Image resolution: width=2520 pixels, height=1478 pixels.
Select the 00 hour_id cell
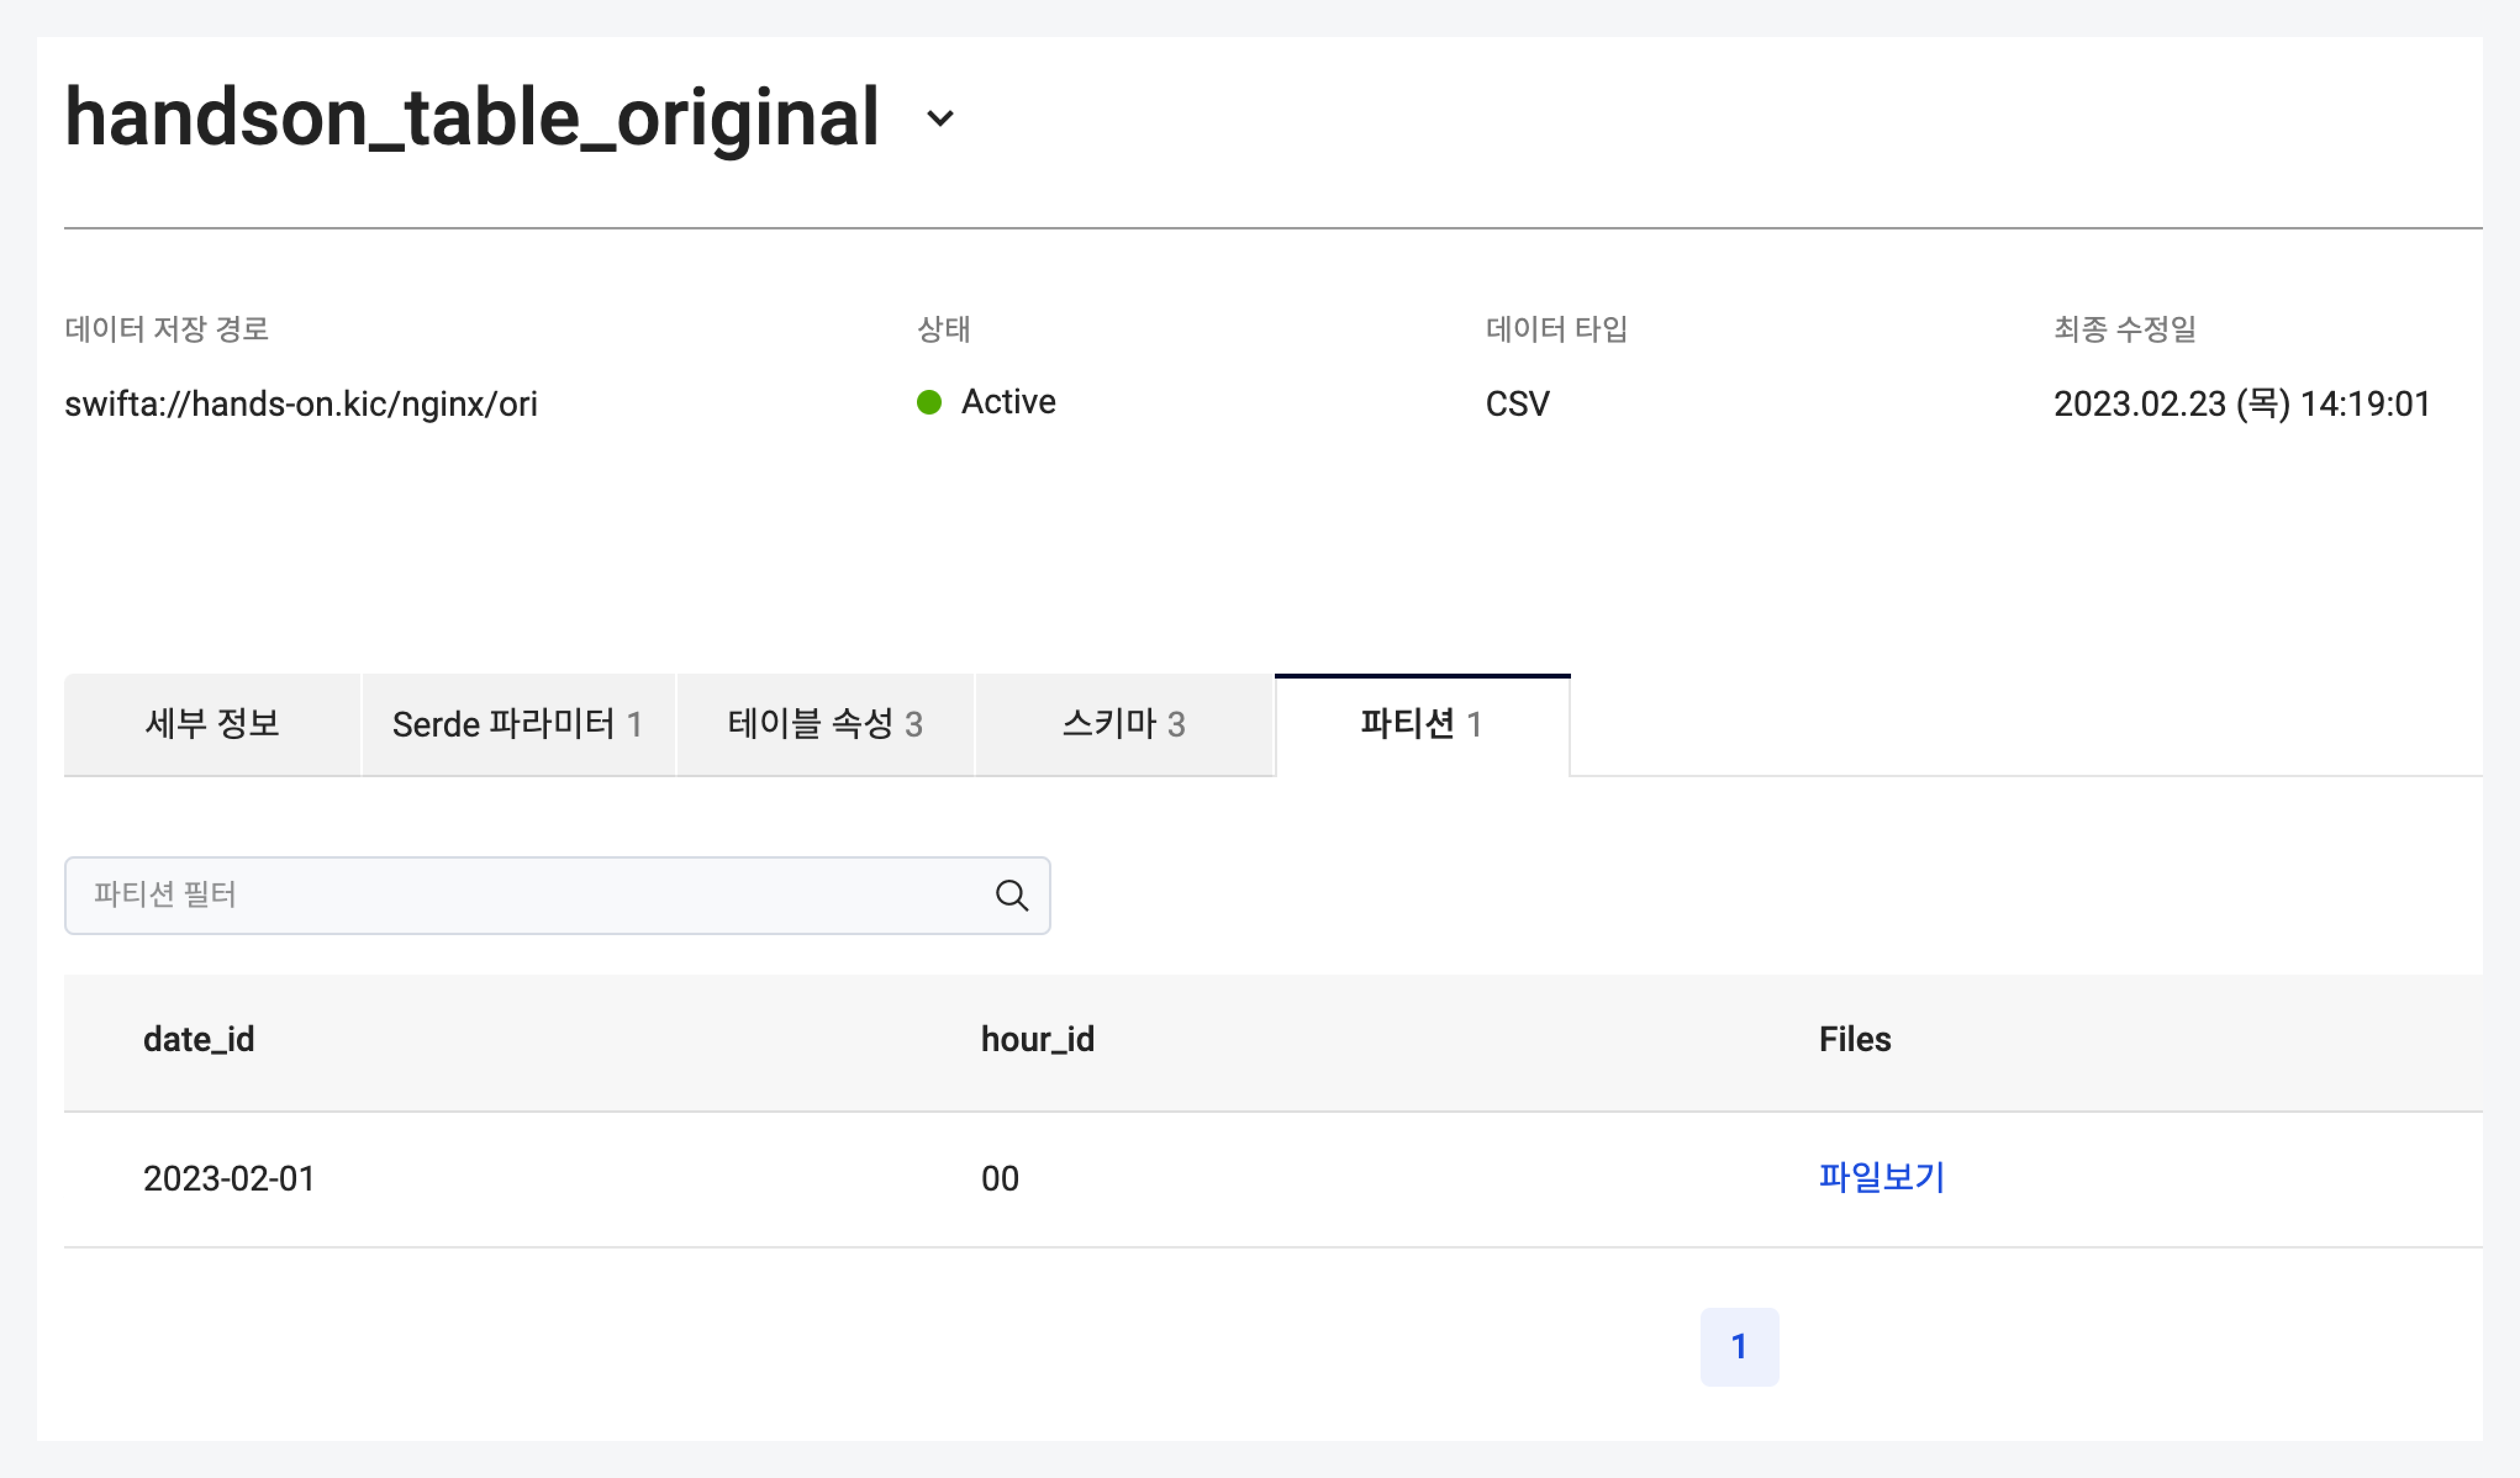pyautogui.click(x=1000, y=1179)
